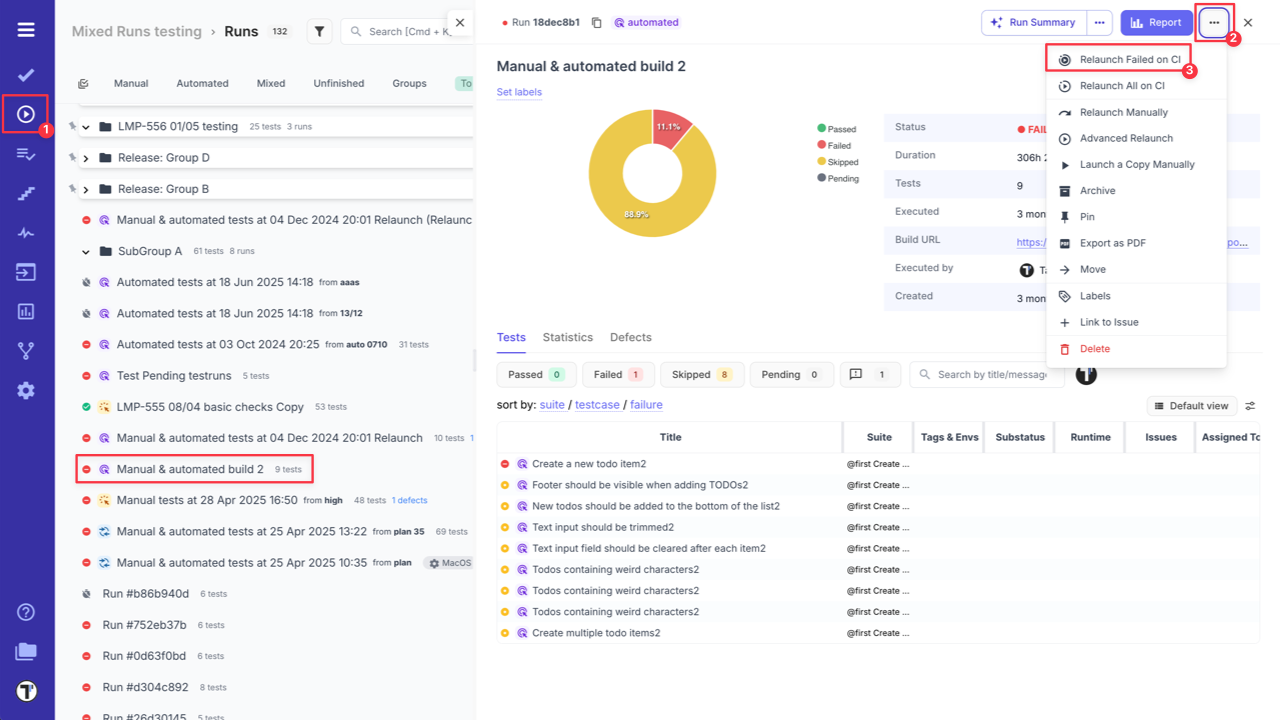Open the Default view dropdown
Image resolution: width=1280 pixels, height=720 pixels.
coord(1192,405)
